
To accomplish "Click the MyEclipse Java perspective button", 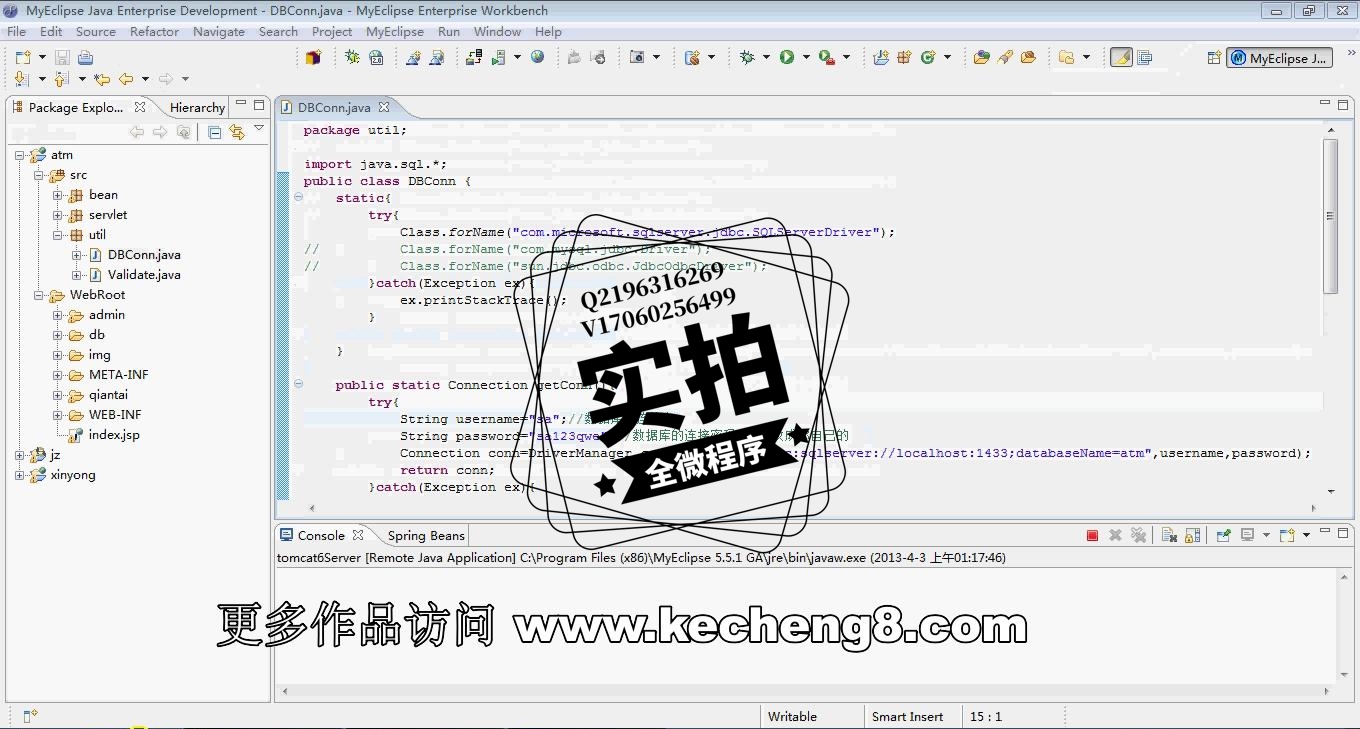I will (x=1280, y=58).
